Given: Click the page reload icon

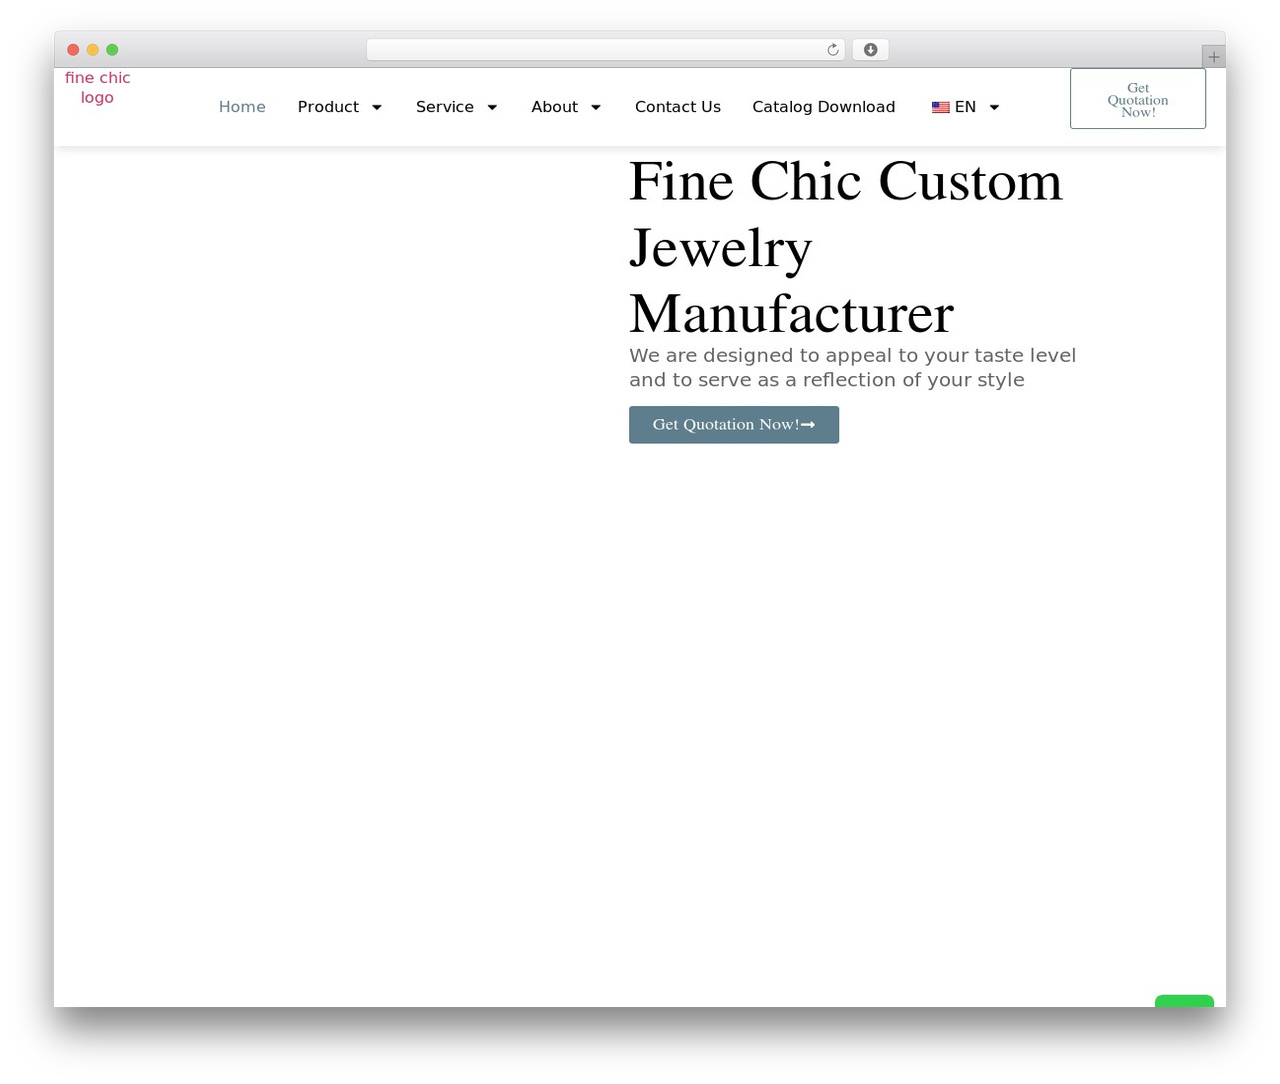Looking at the screenshot, I should [833, 50].
